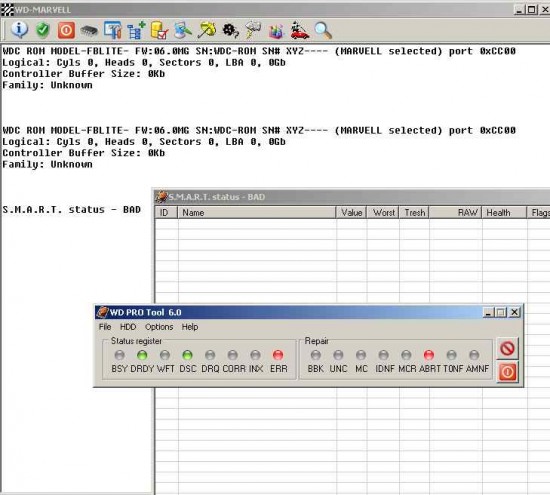
Task: Close the WD PRO Tool window
Action: [x=514, y=312]
